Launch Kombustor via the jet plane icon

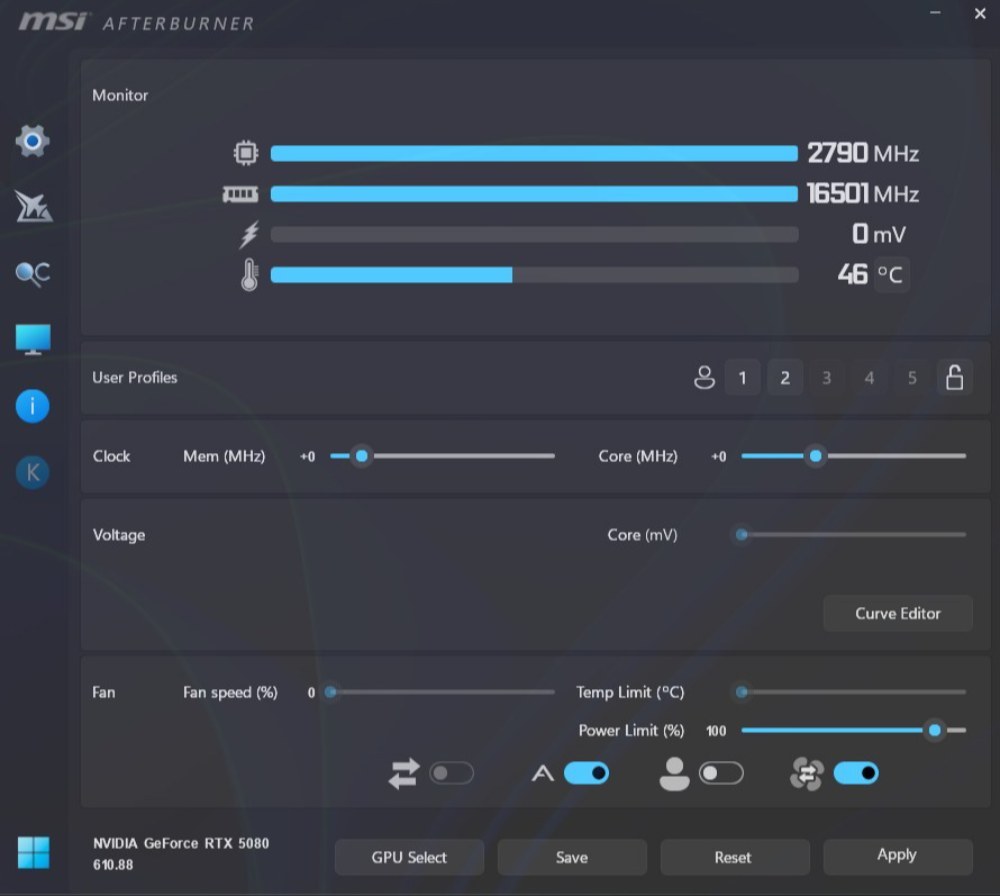(33, 207)
